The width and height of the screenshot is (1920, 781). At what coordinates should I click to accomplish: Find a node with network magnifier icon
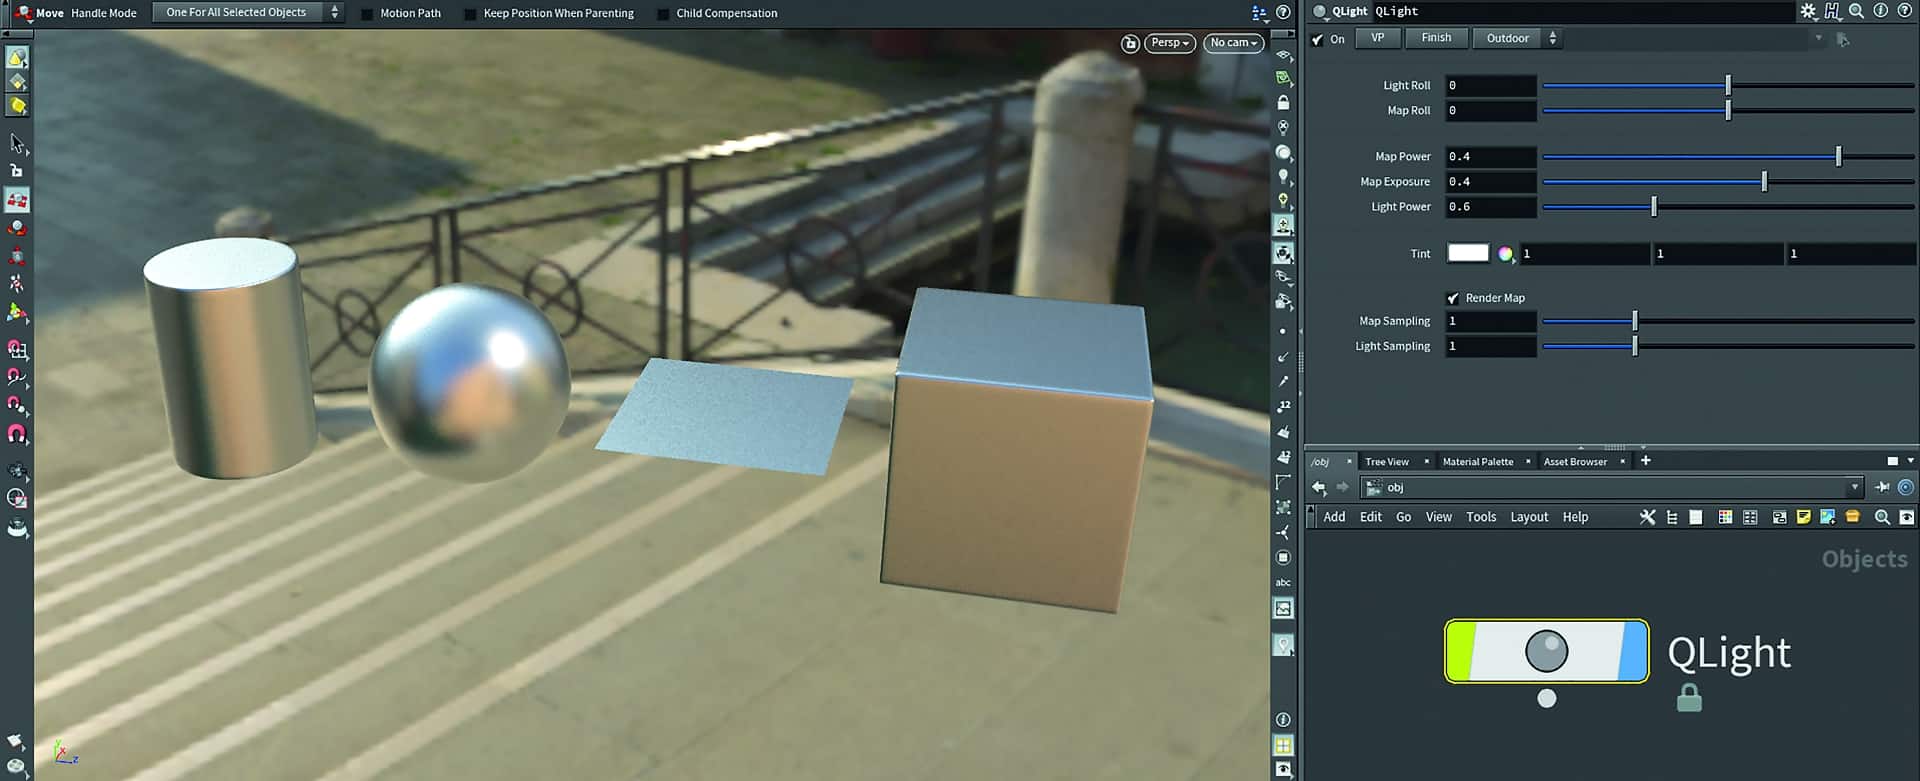click(1882, 517)
